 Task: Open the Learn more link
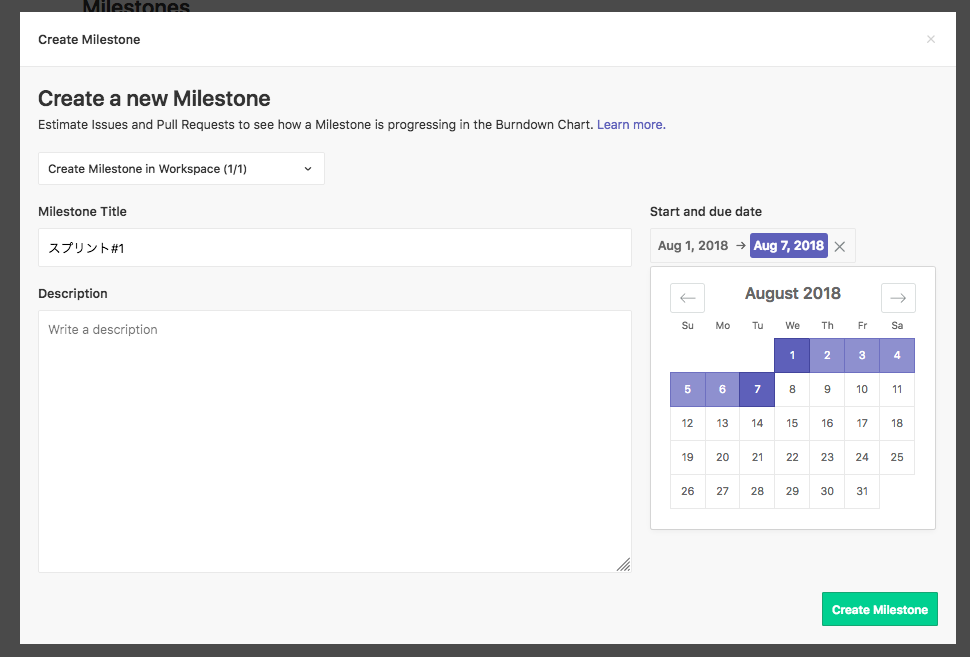tap(631, 124)
